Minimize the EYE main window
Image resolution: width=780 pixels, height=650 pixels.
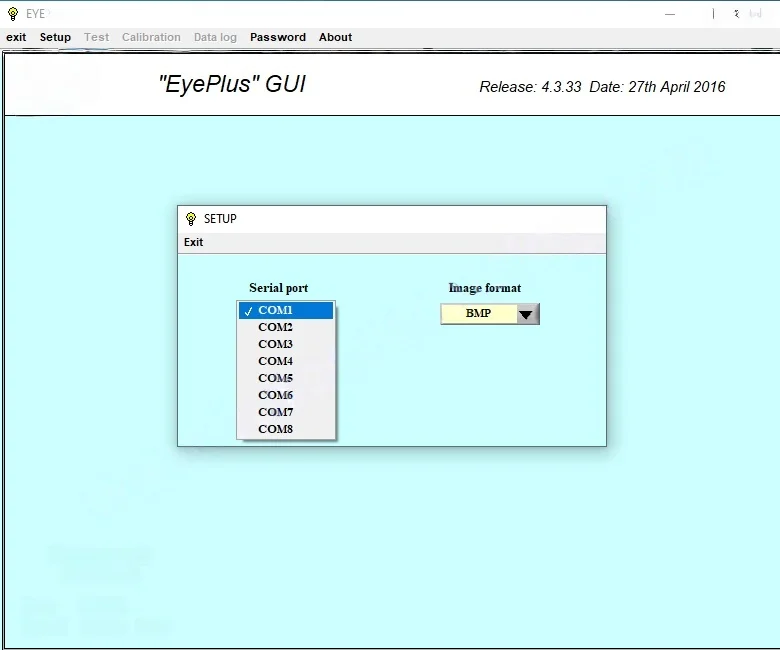tap(670, 14)
